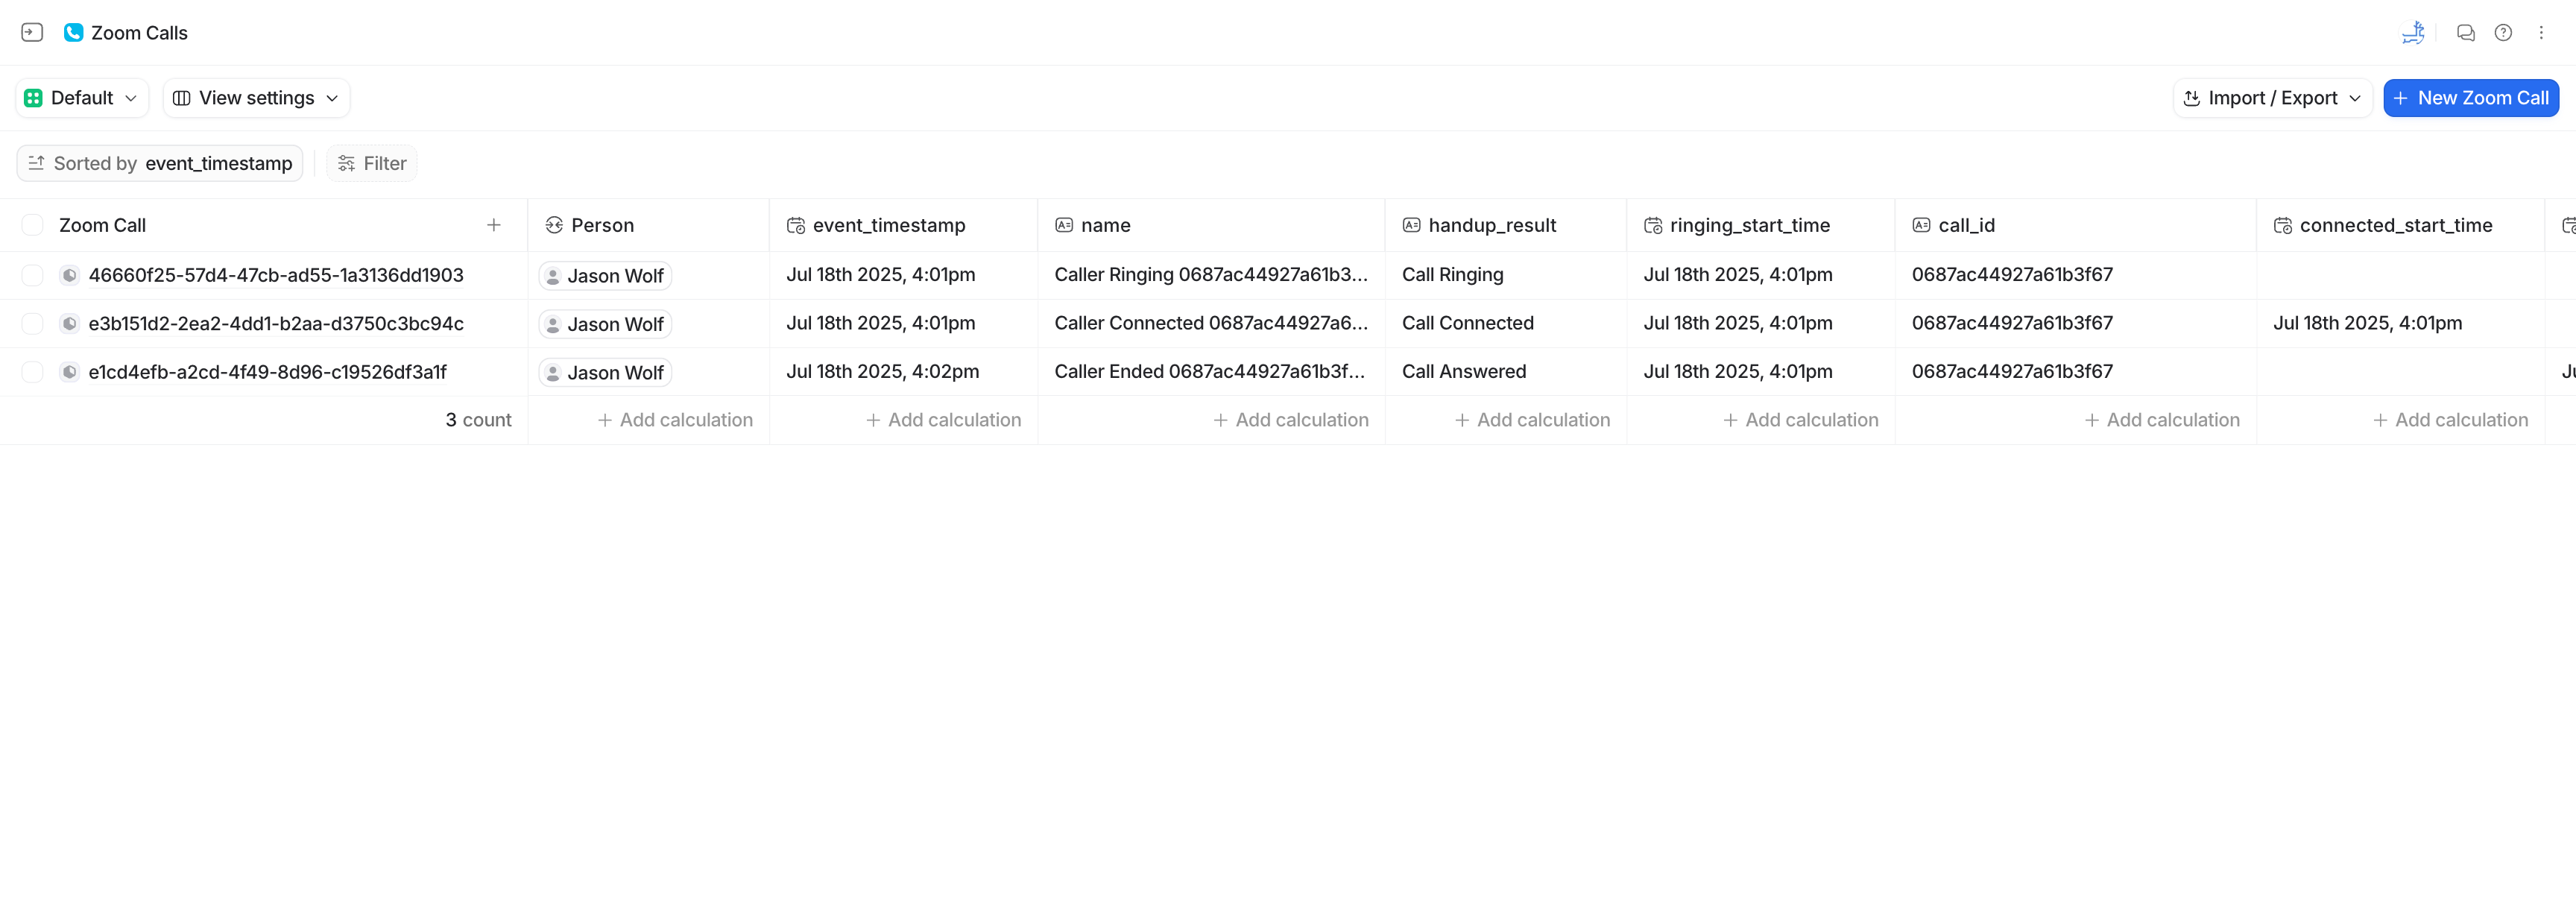Check the row 46660f25-57d4-47cb-ad55-1a3136dd1903
This screenshot has height=899, width=2576.
point(32,275)
